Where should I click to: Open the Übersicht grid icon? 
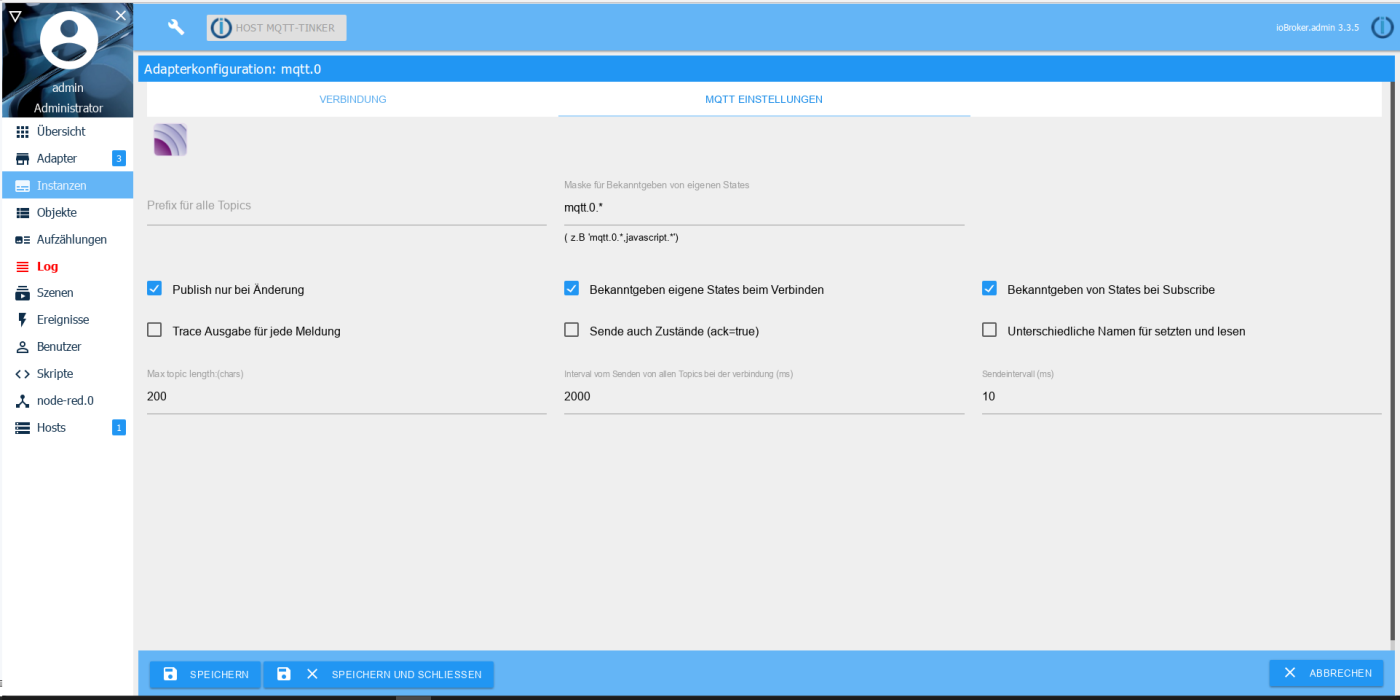[x=23, y=132]
